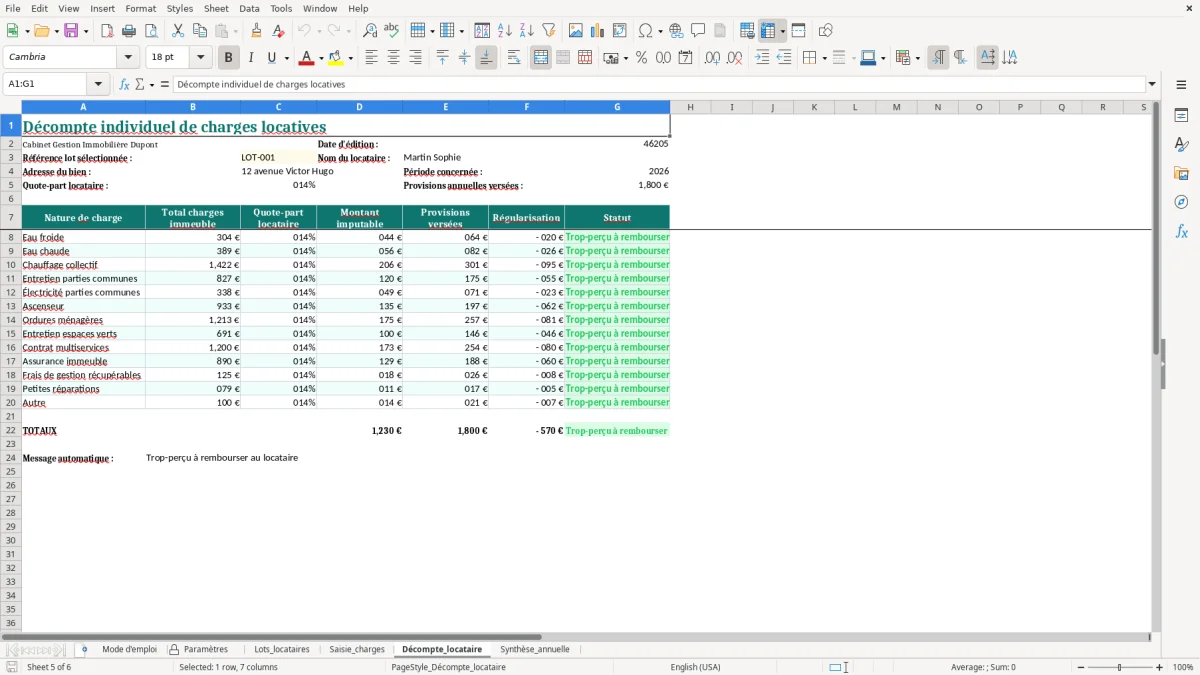Insert a comment
The image size is (1200, 675).
tap(698, 31)
